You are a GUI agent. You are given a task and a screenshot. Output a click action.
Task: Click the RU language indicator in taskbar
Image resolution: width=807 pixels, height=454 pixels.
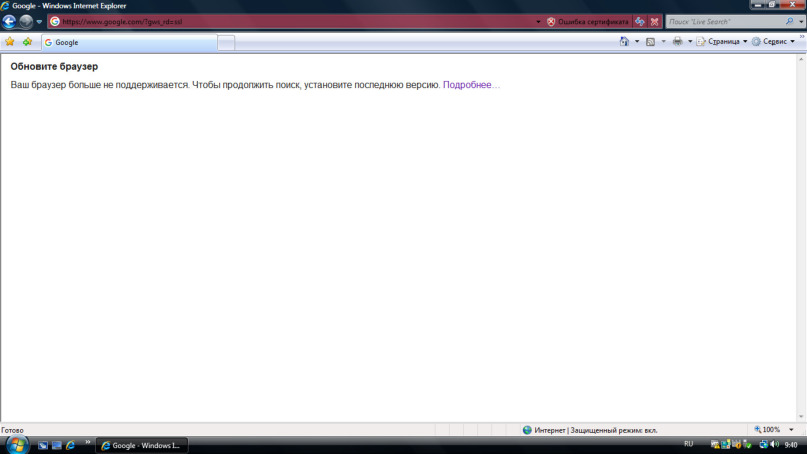tap(688, 444)
